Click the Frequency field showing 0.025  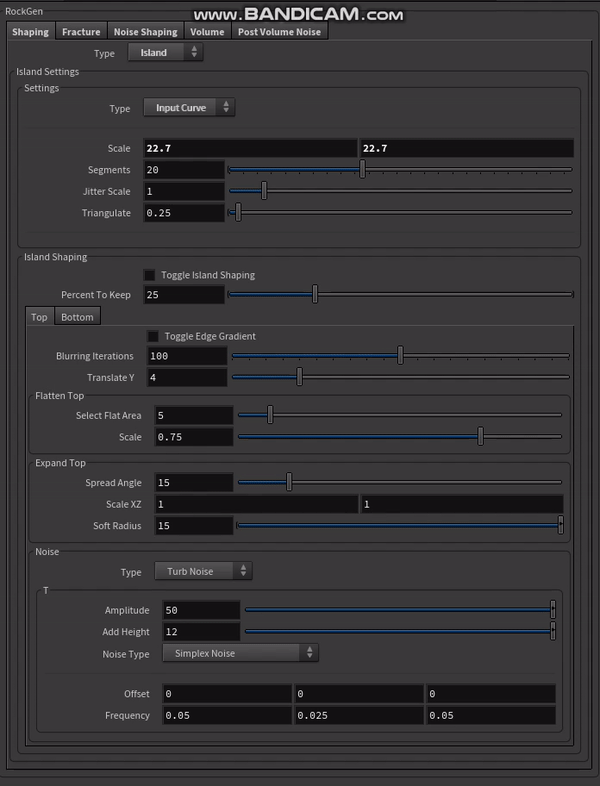pyautogui.click(x=358, y=715)
